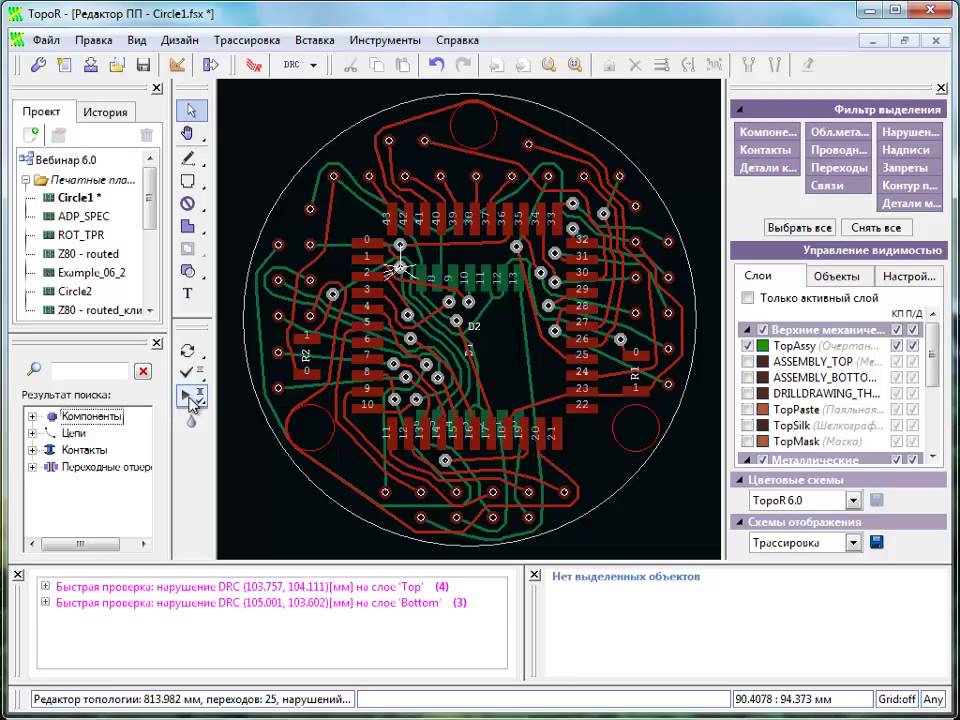Choose the keepout circle-slash tool

[x=188, y=204]
